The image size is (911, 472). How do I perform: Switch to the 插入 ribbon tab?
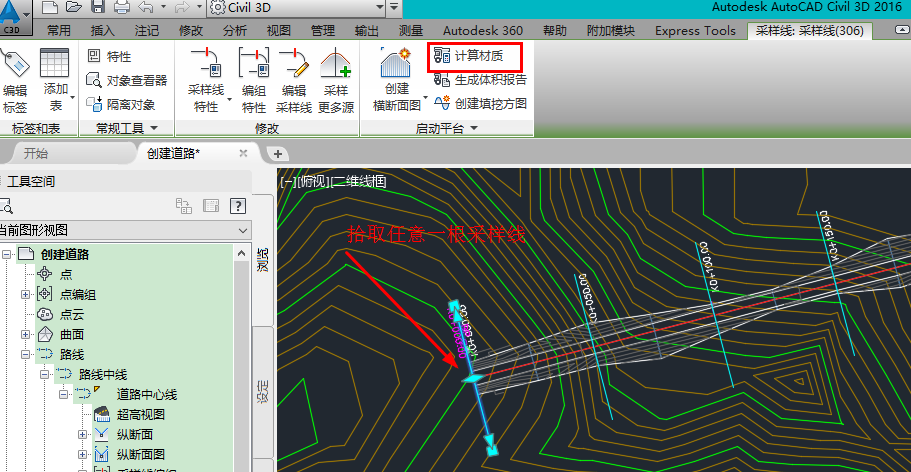click(x=103, y=31)
